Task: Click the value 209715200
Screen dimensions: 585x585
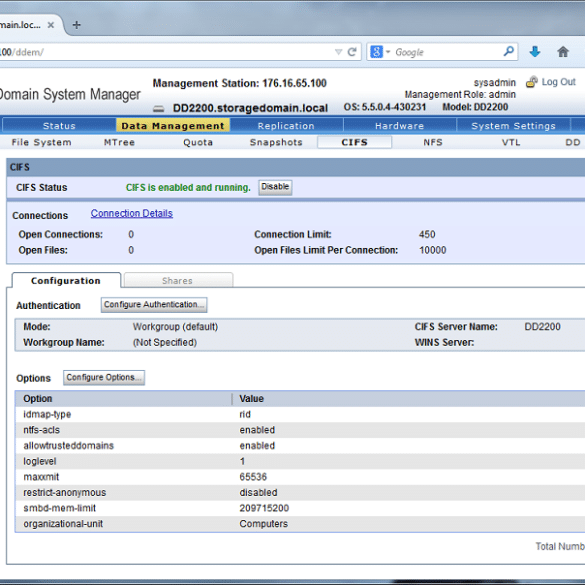Action: click(x=264, y=508)
